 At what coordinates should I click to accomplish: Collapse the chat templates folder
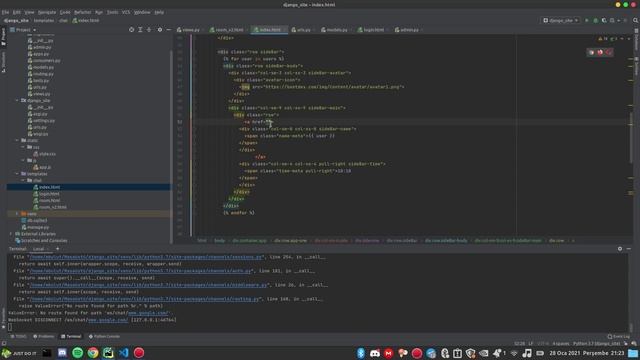pos(23,180)
